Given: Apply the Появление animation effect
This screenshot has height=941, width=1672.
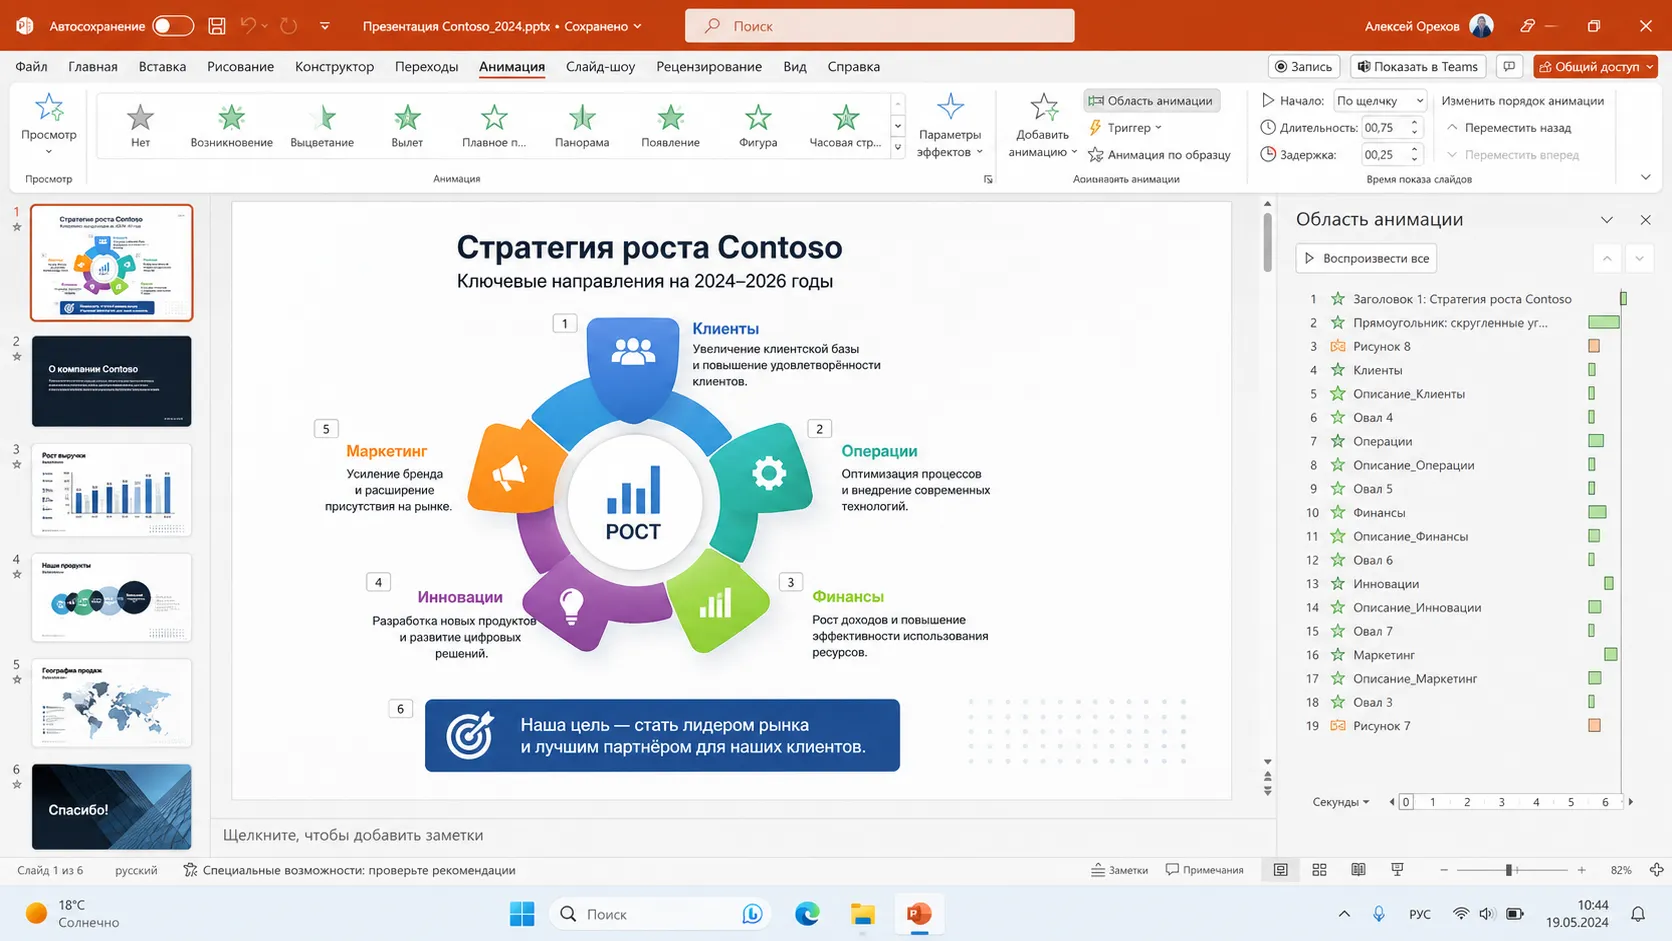Looking at the screenshot, I should tap(670, 125).
